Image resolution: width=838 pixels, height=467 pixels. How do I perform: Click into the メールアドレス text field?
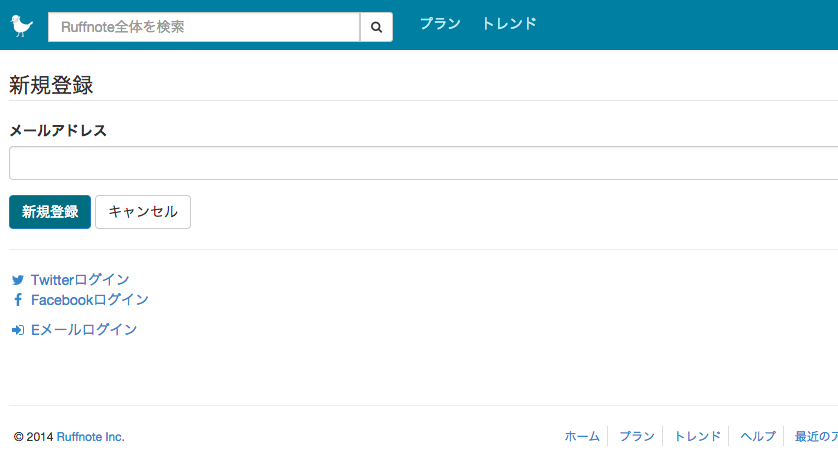point(420,163)
